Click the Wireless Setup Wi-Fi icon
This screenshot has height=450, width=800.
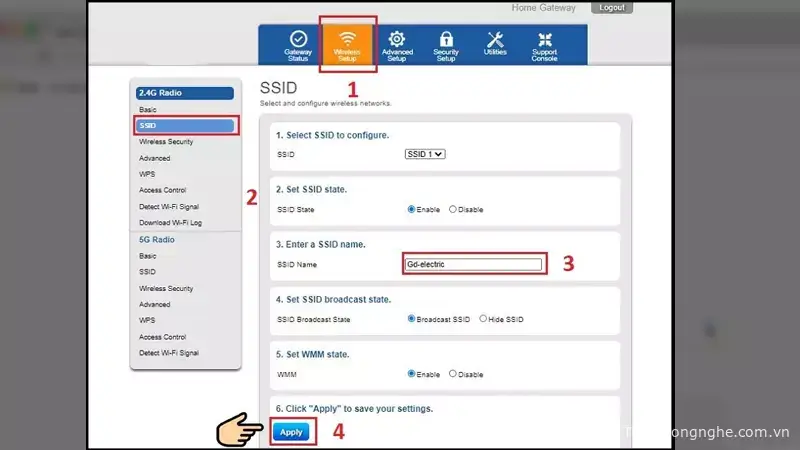pos(348,40)
